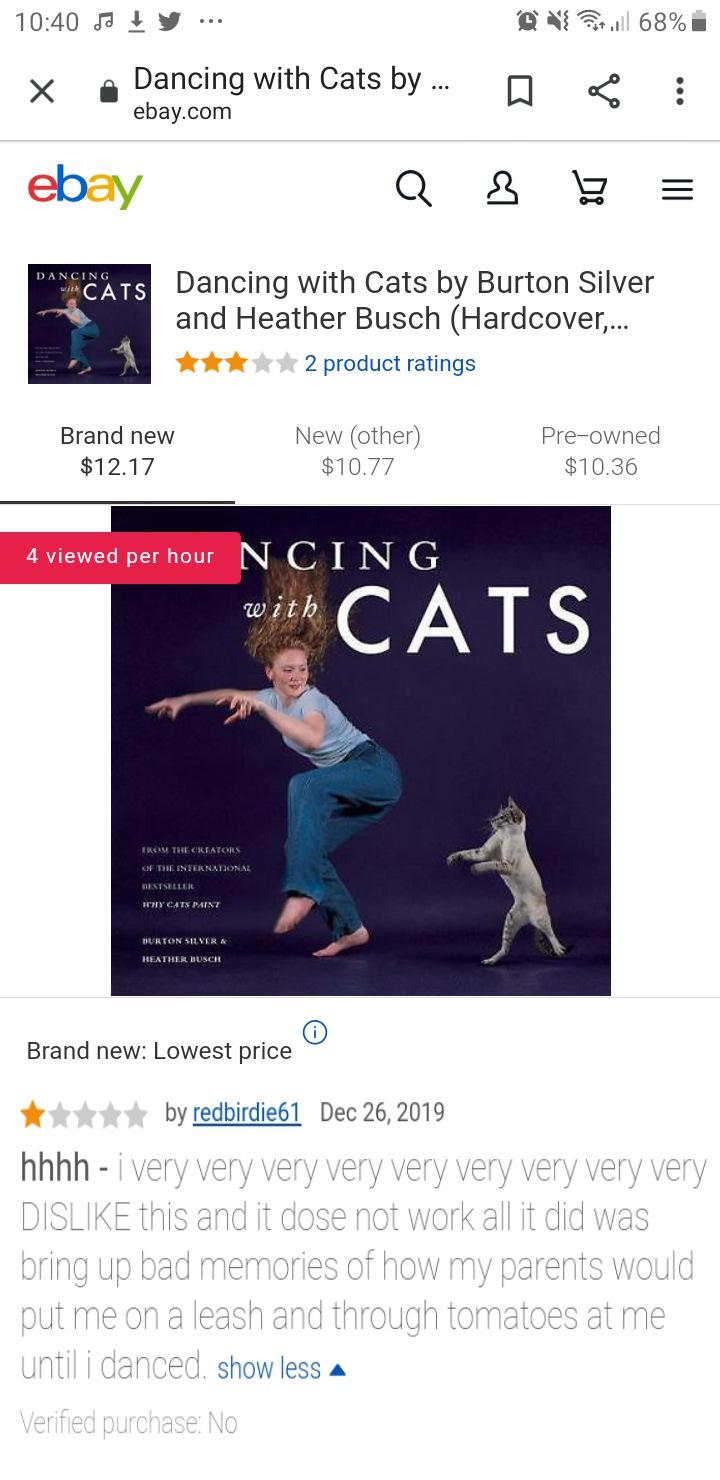Tap the info icon beside Lowest price
This screenshot has width=720, height=1480.
coord(314,1033)
